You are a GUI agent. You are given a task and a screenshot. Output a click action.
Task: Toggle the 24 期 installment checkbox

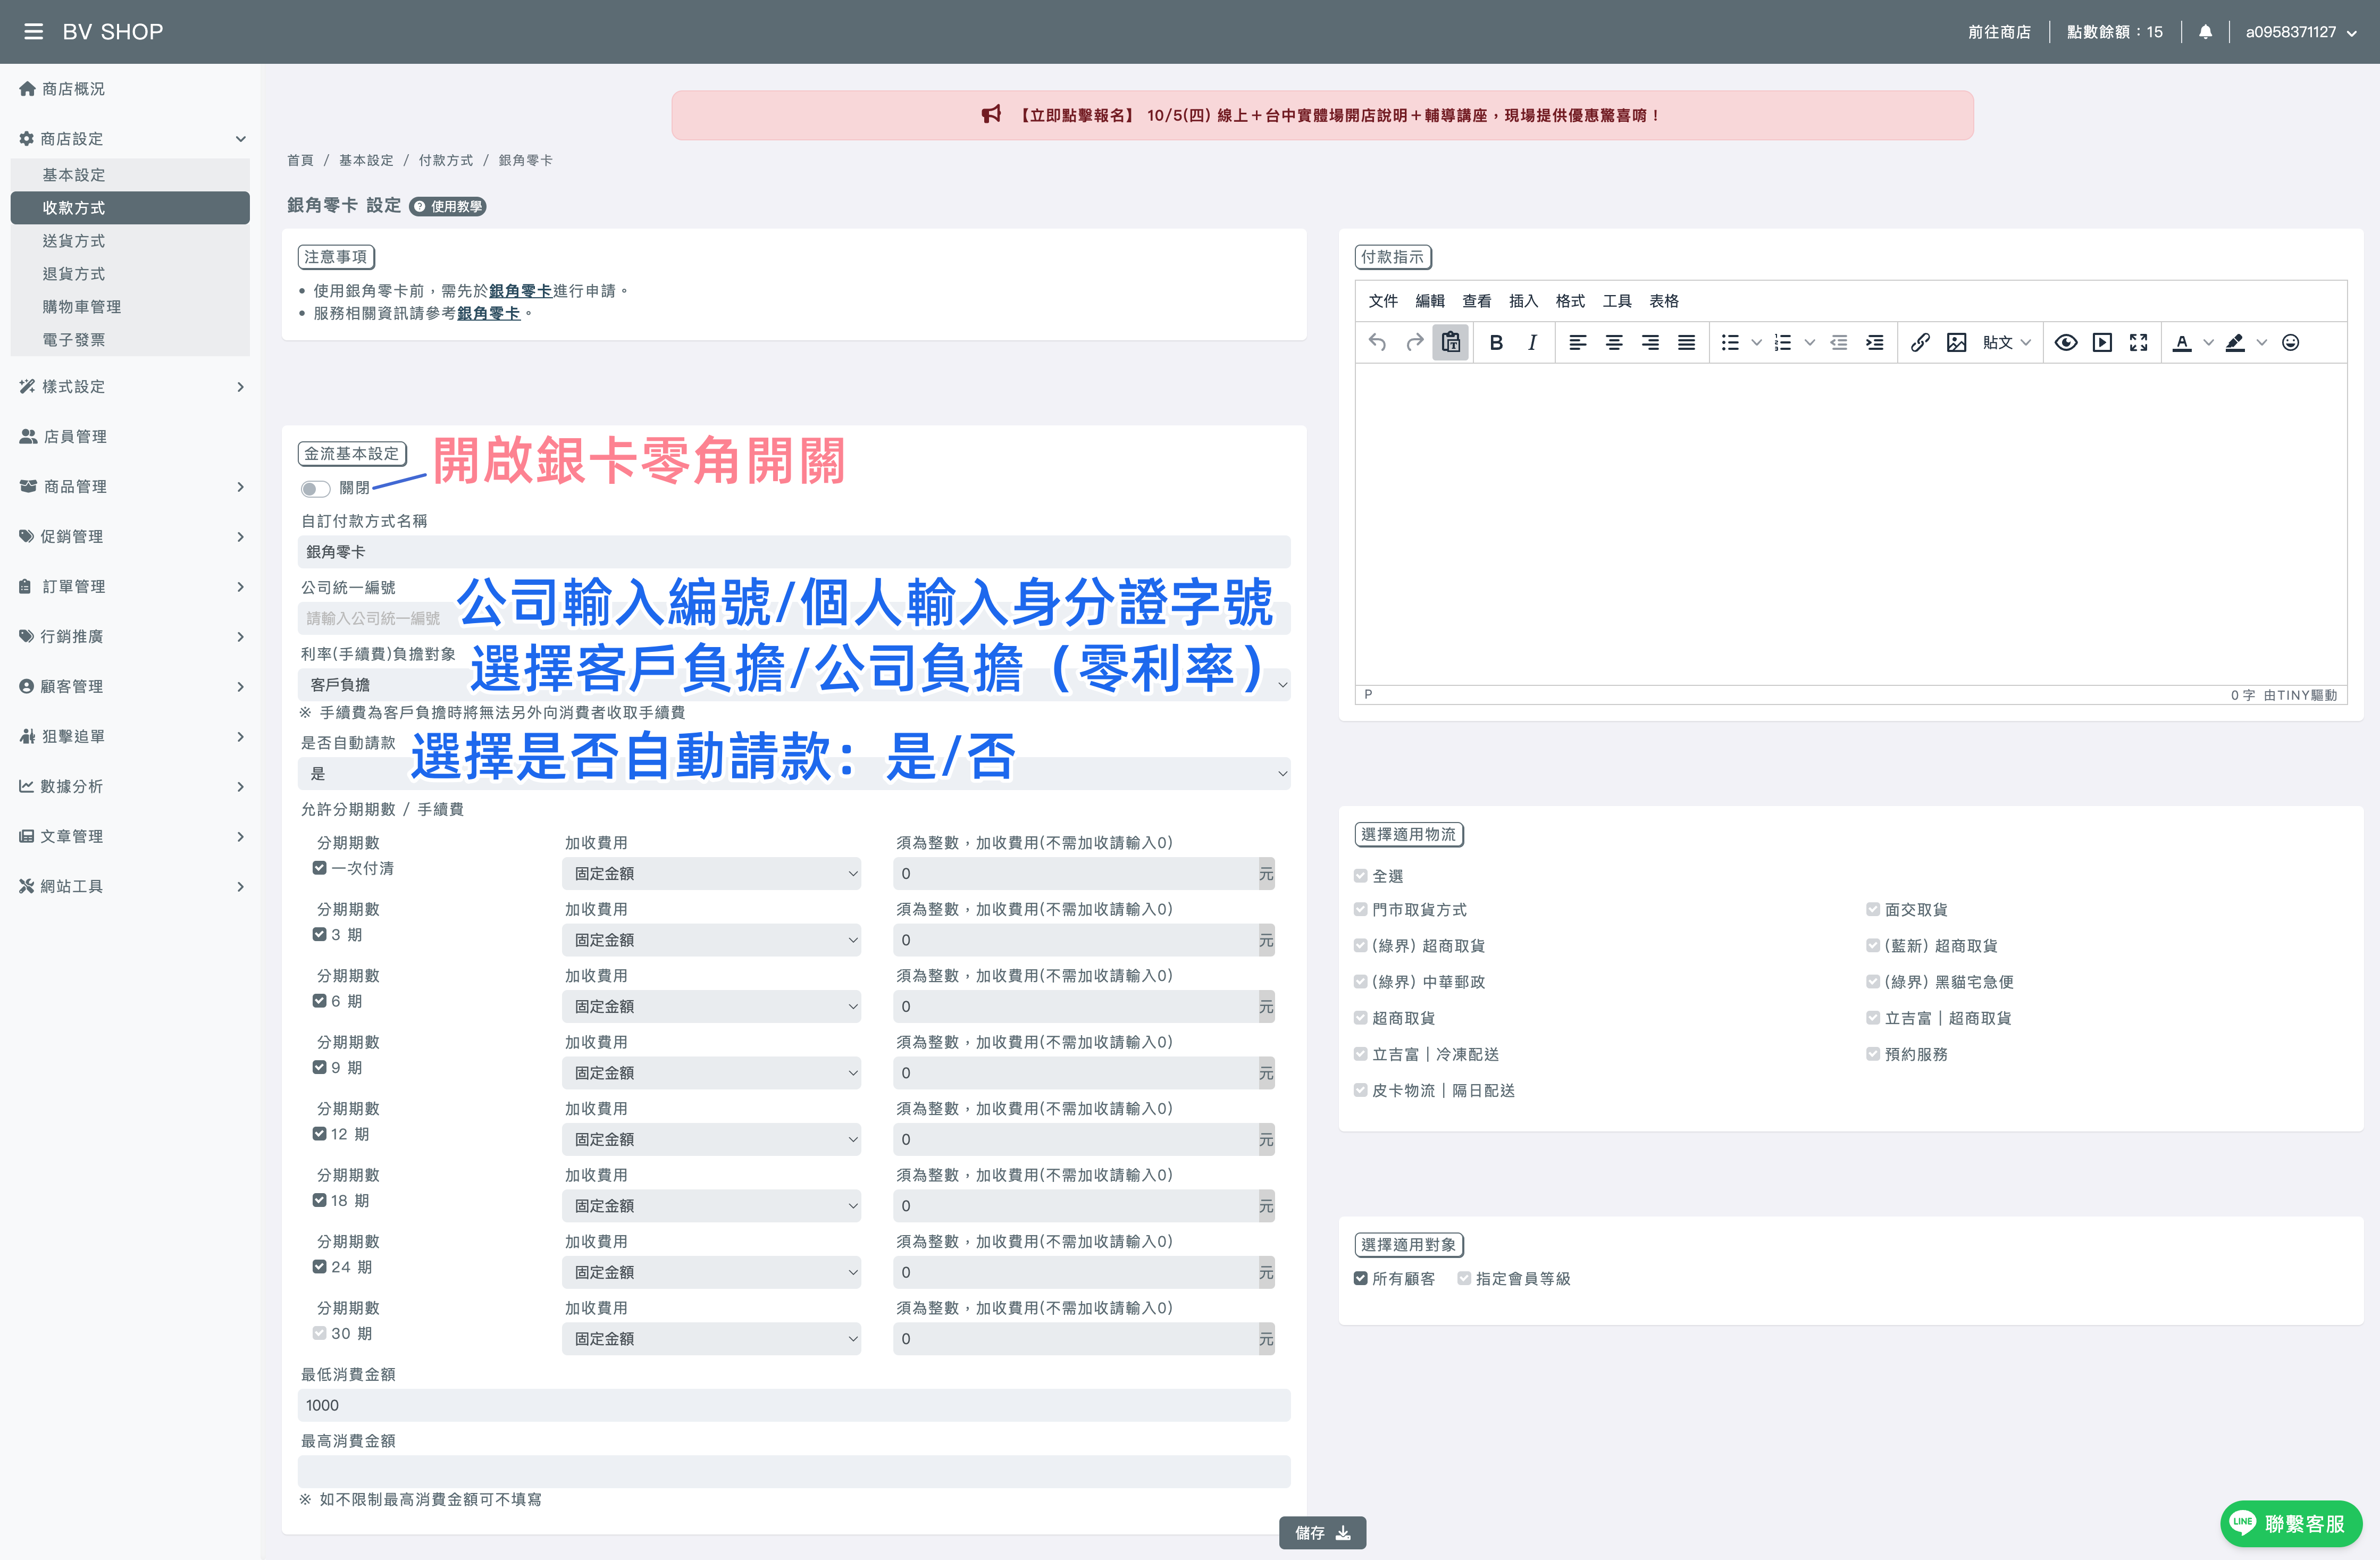pos(320,1267)
